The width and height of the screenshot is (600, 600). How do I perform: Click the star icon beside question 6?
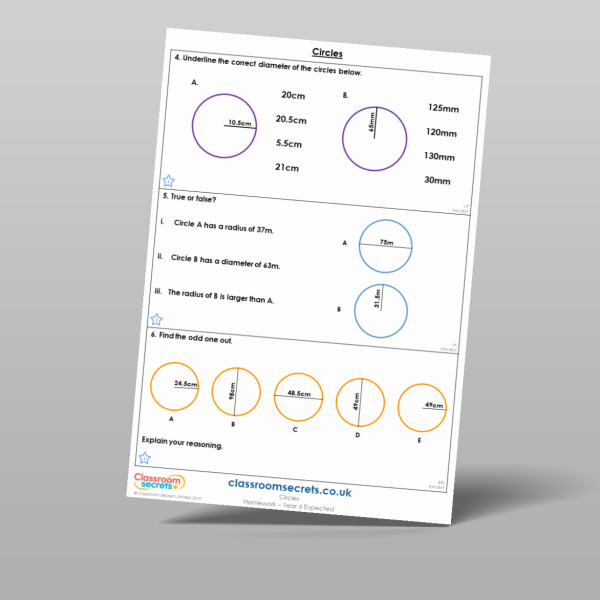click(x=144, y=457)
